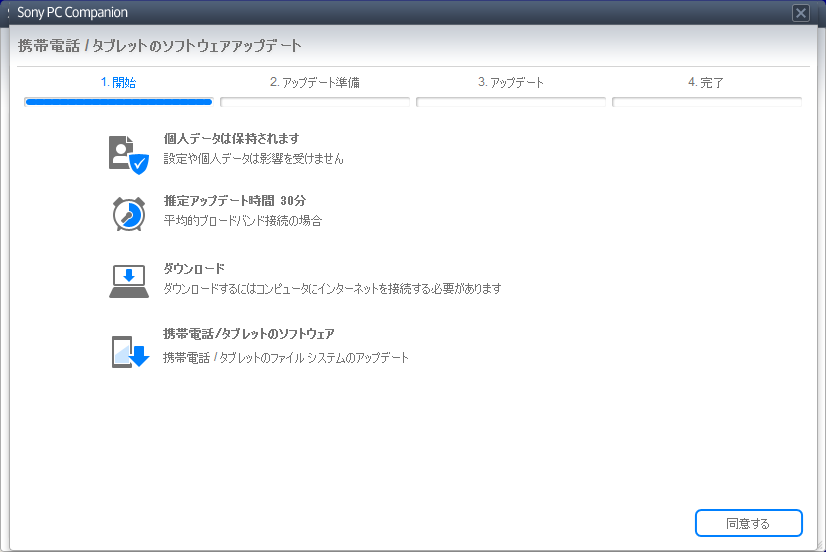Click the text 平均的ブロードバンド接続の場合
The image size is (826, 552).
point(243,221)
